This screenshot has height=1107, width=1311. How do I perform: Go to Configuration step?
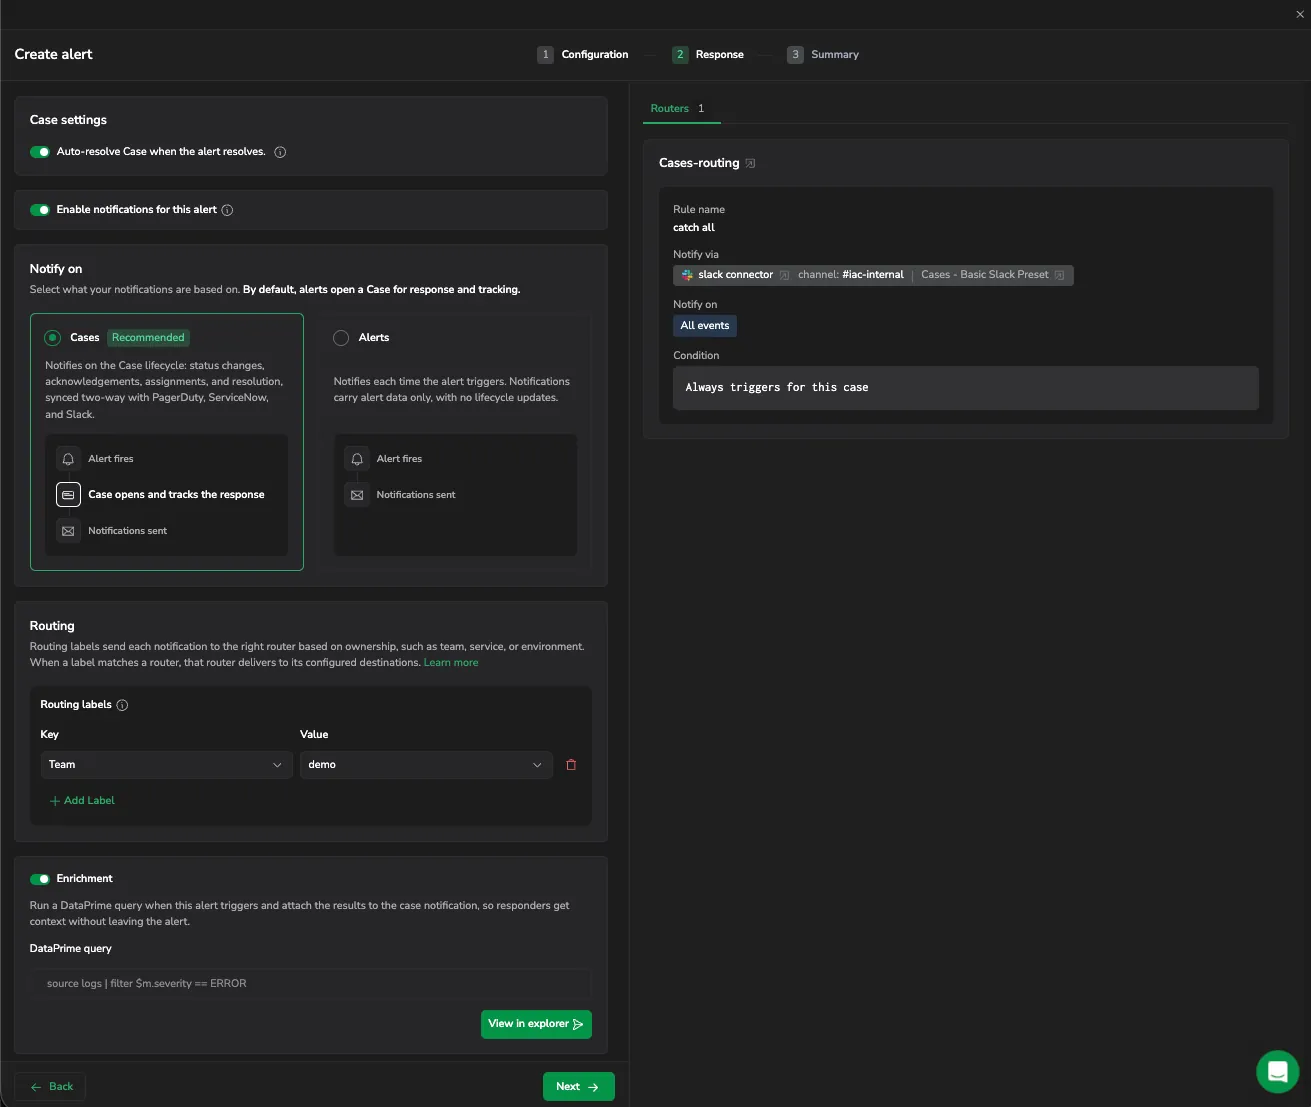coord(583,55)
